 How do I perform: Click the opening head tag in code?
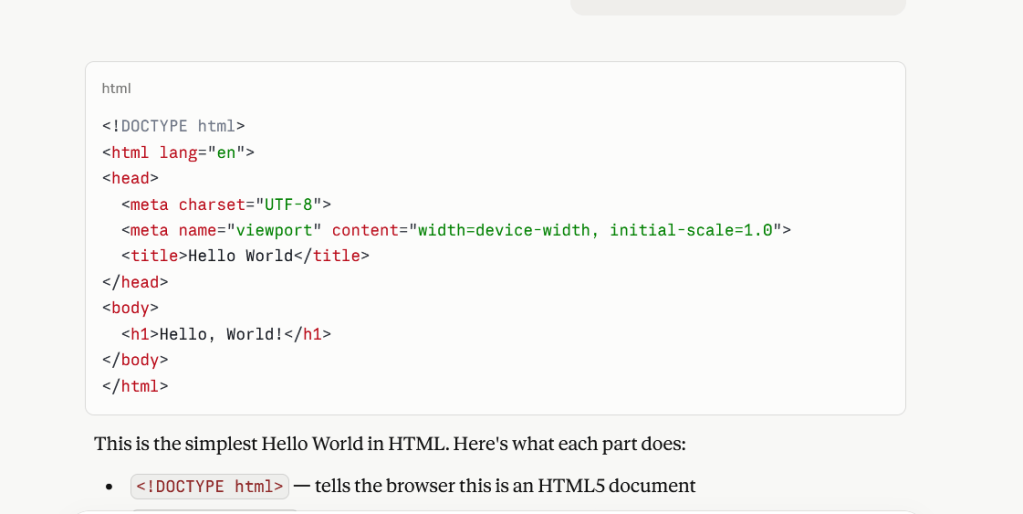(130, 178)
